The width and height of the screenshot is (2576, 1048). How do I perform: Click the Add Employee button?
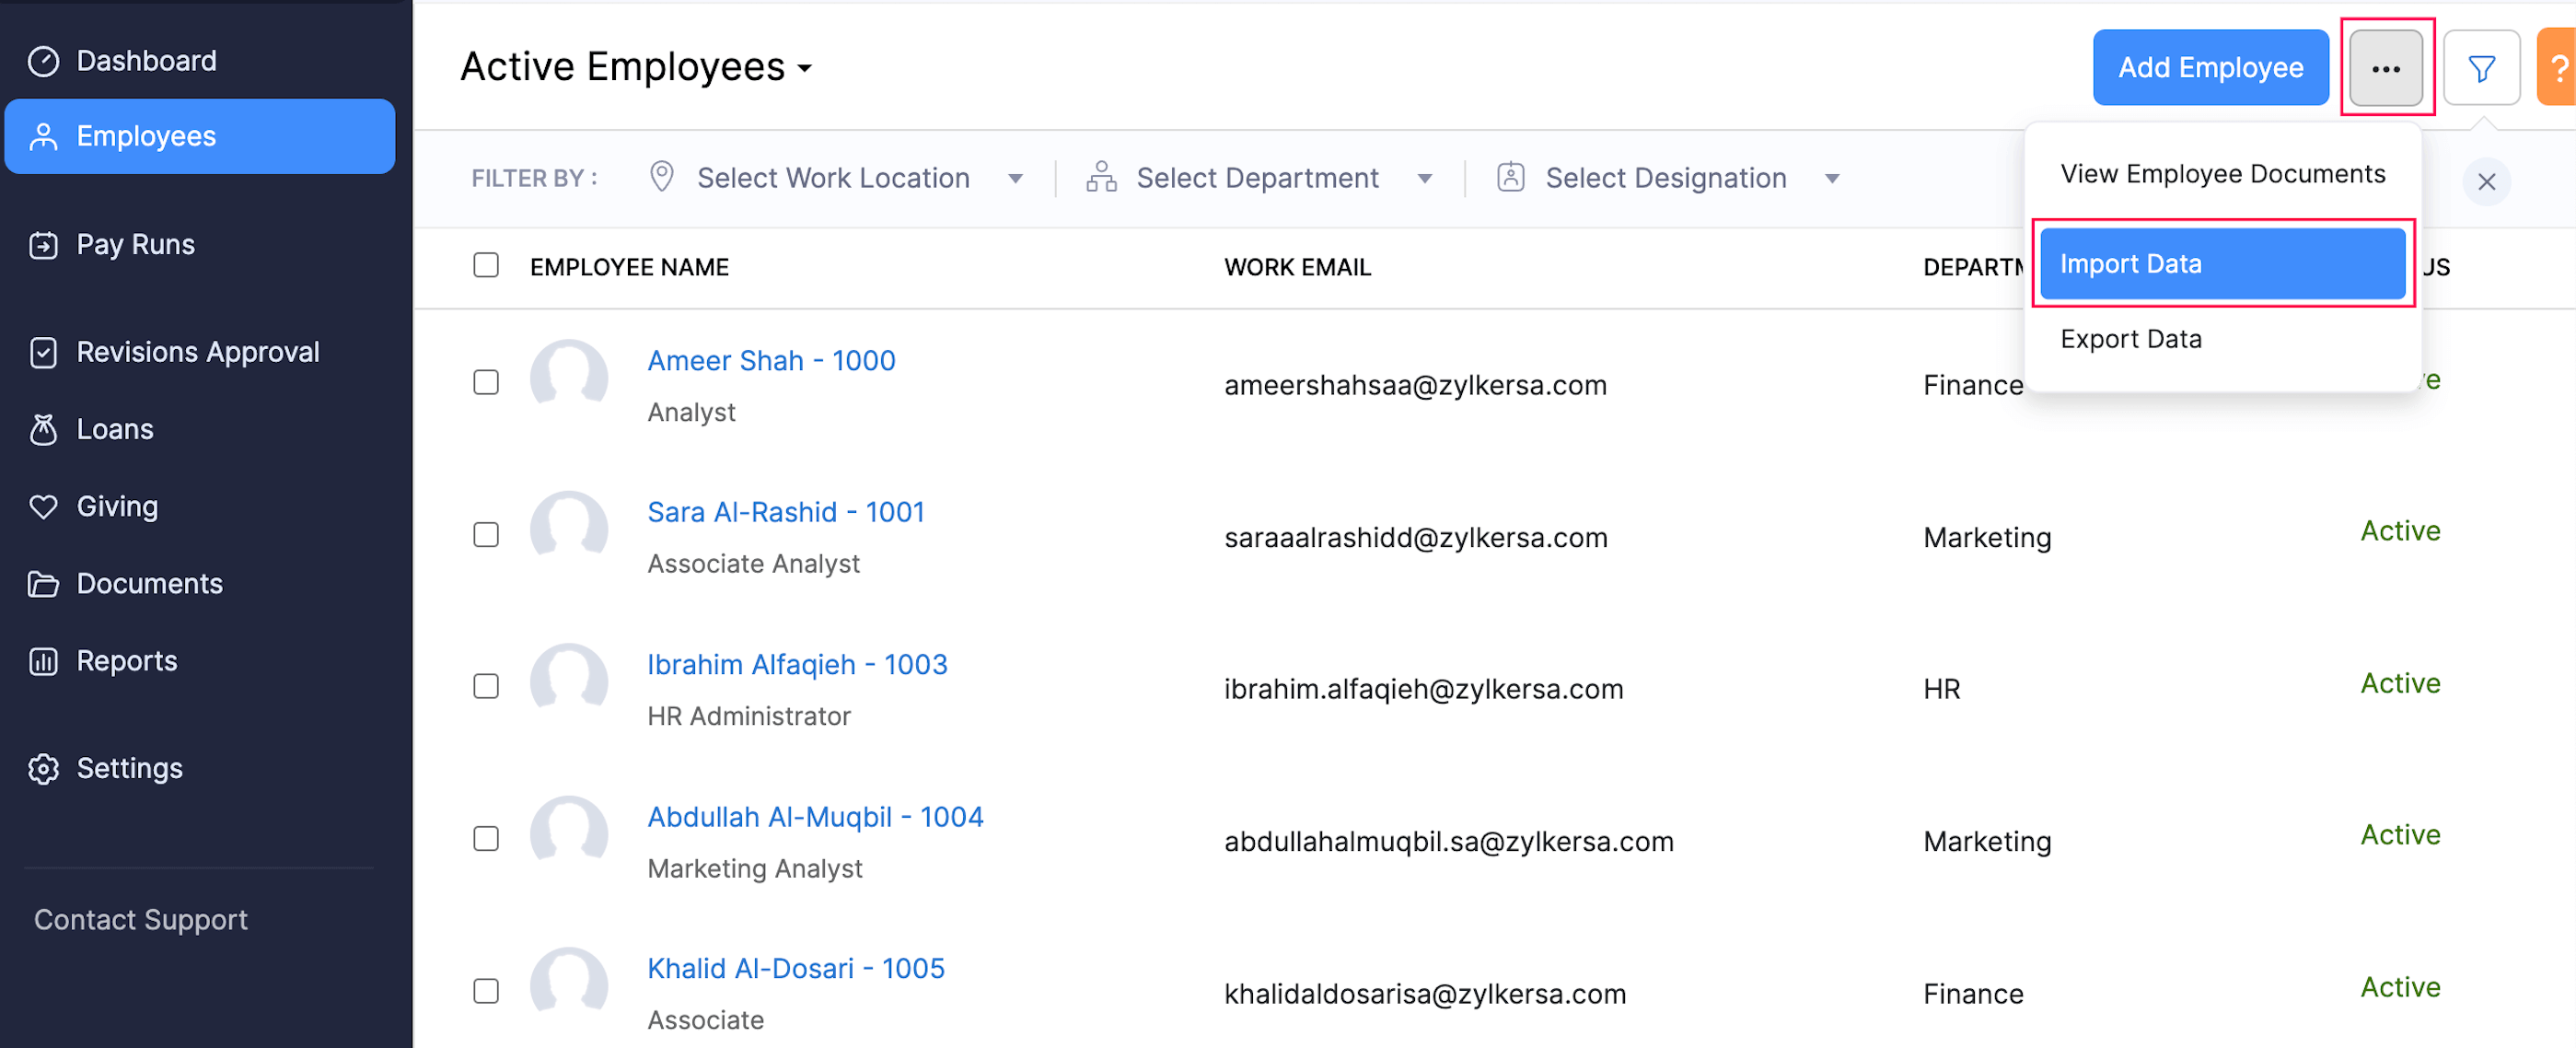pyautogui.click(x=2210, y=67)
